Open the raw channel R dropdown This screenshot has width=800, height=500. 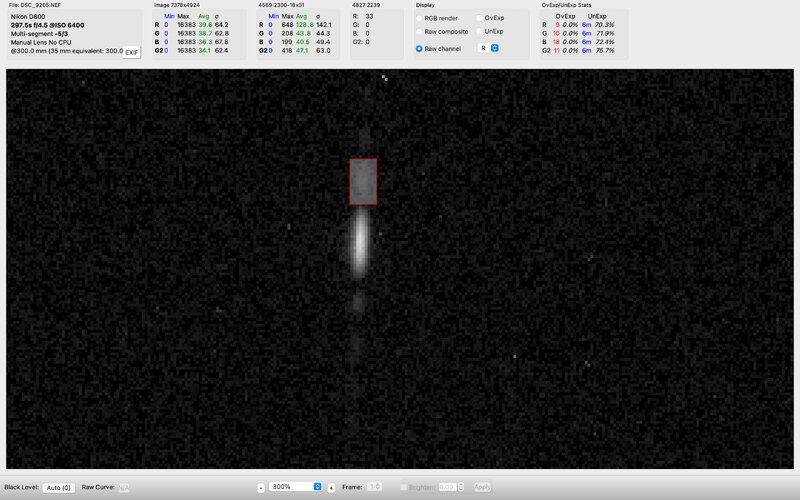click(489, 48)
